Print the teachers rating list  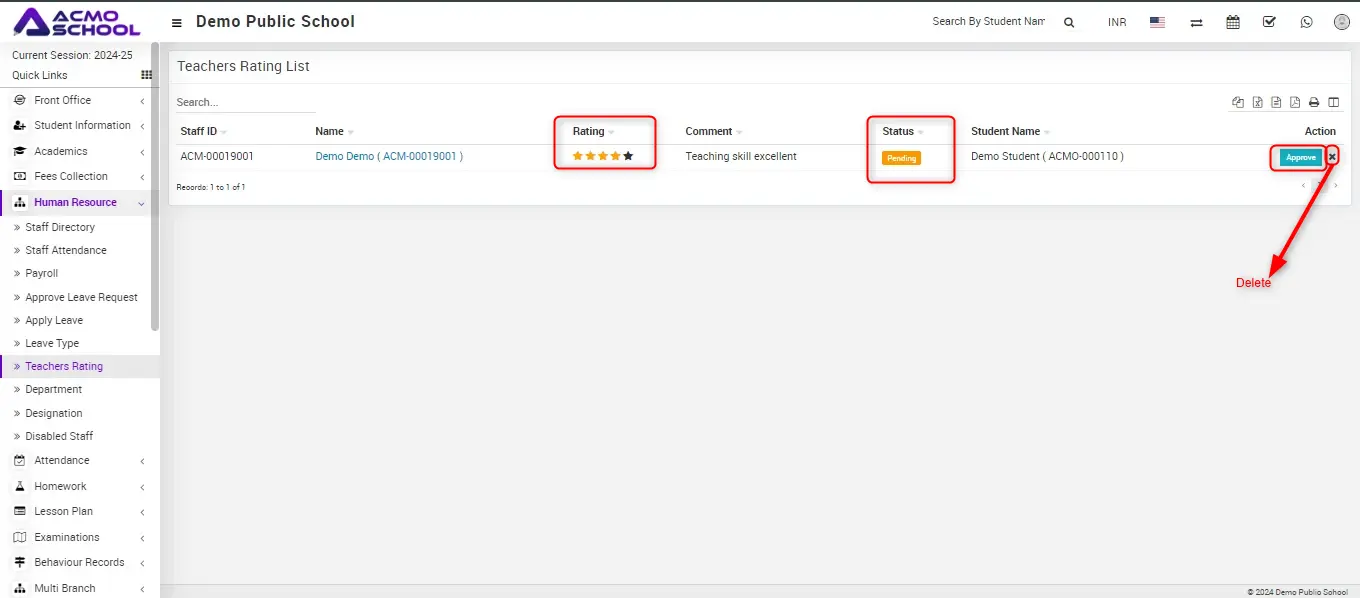coord(1314,102)
